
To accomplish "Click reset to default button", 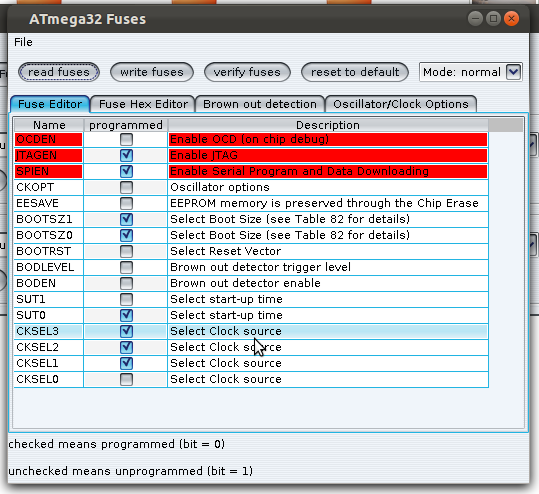I will (x=355, y=72).
